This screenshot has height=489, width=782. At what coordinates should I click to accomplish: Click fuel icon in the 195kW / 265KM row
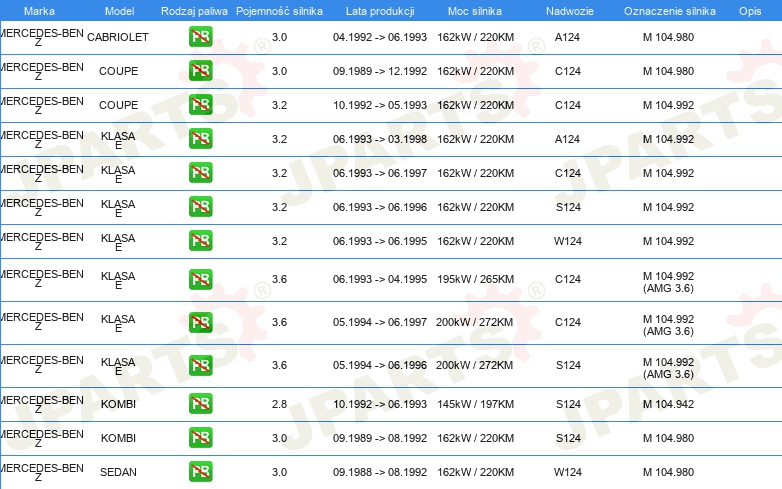(x=200, y=279)
